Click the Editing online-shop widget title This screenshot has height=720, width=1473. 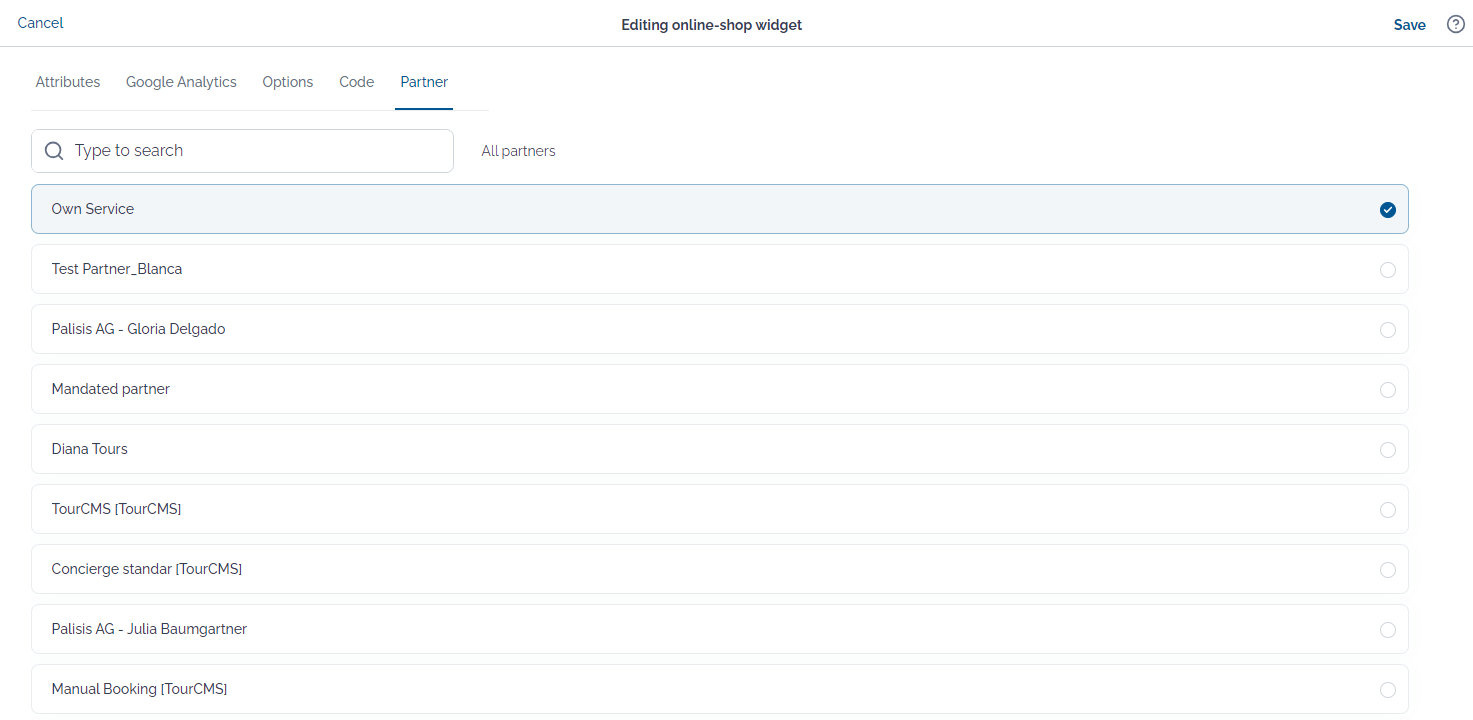pyautogui.click(x=712, y=25)
